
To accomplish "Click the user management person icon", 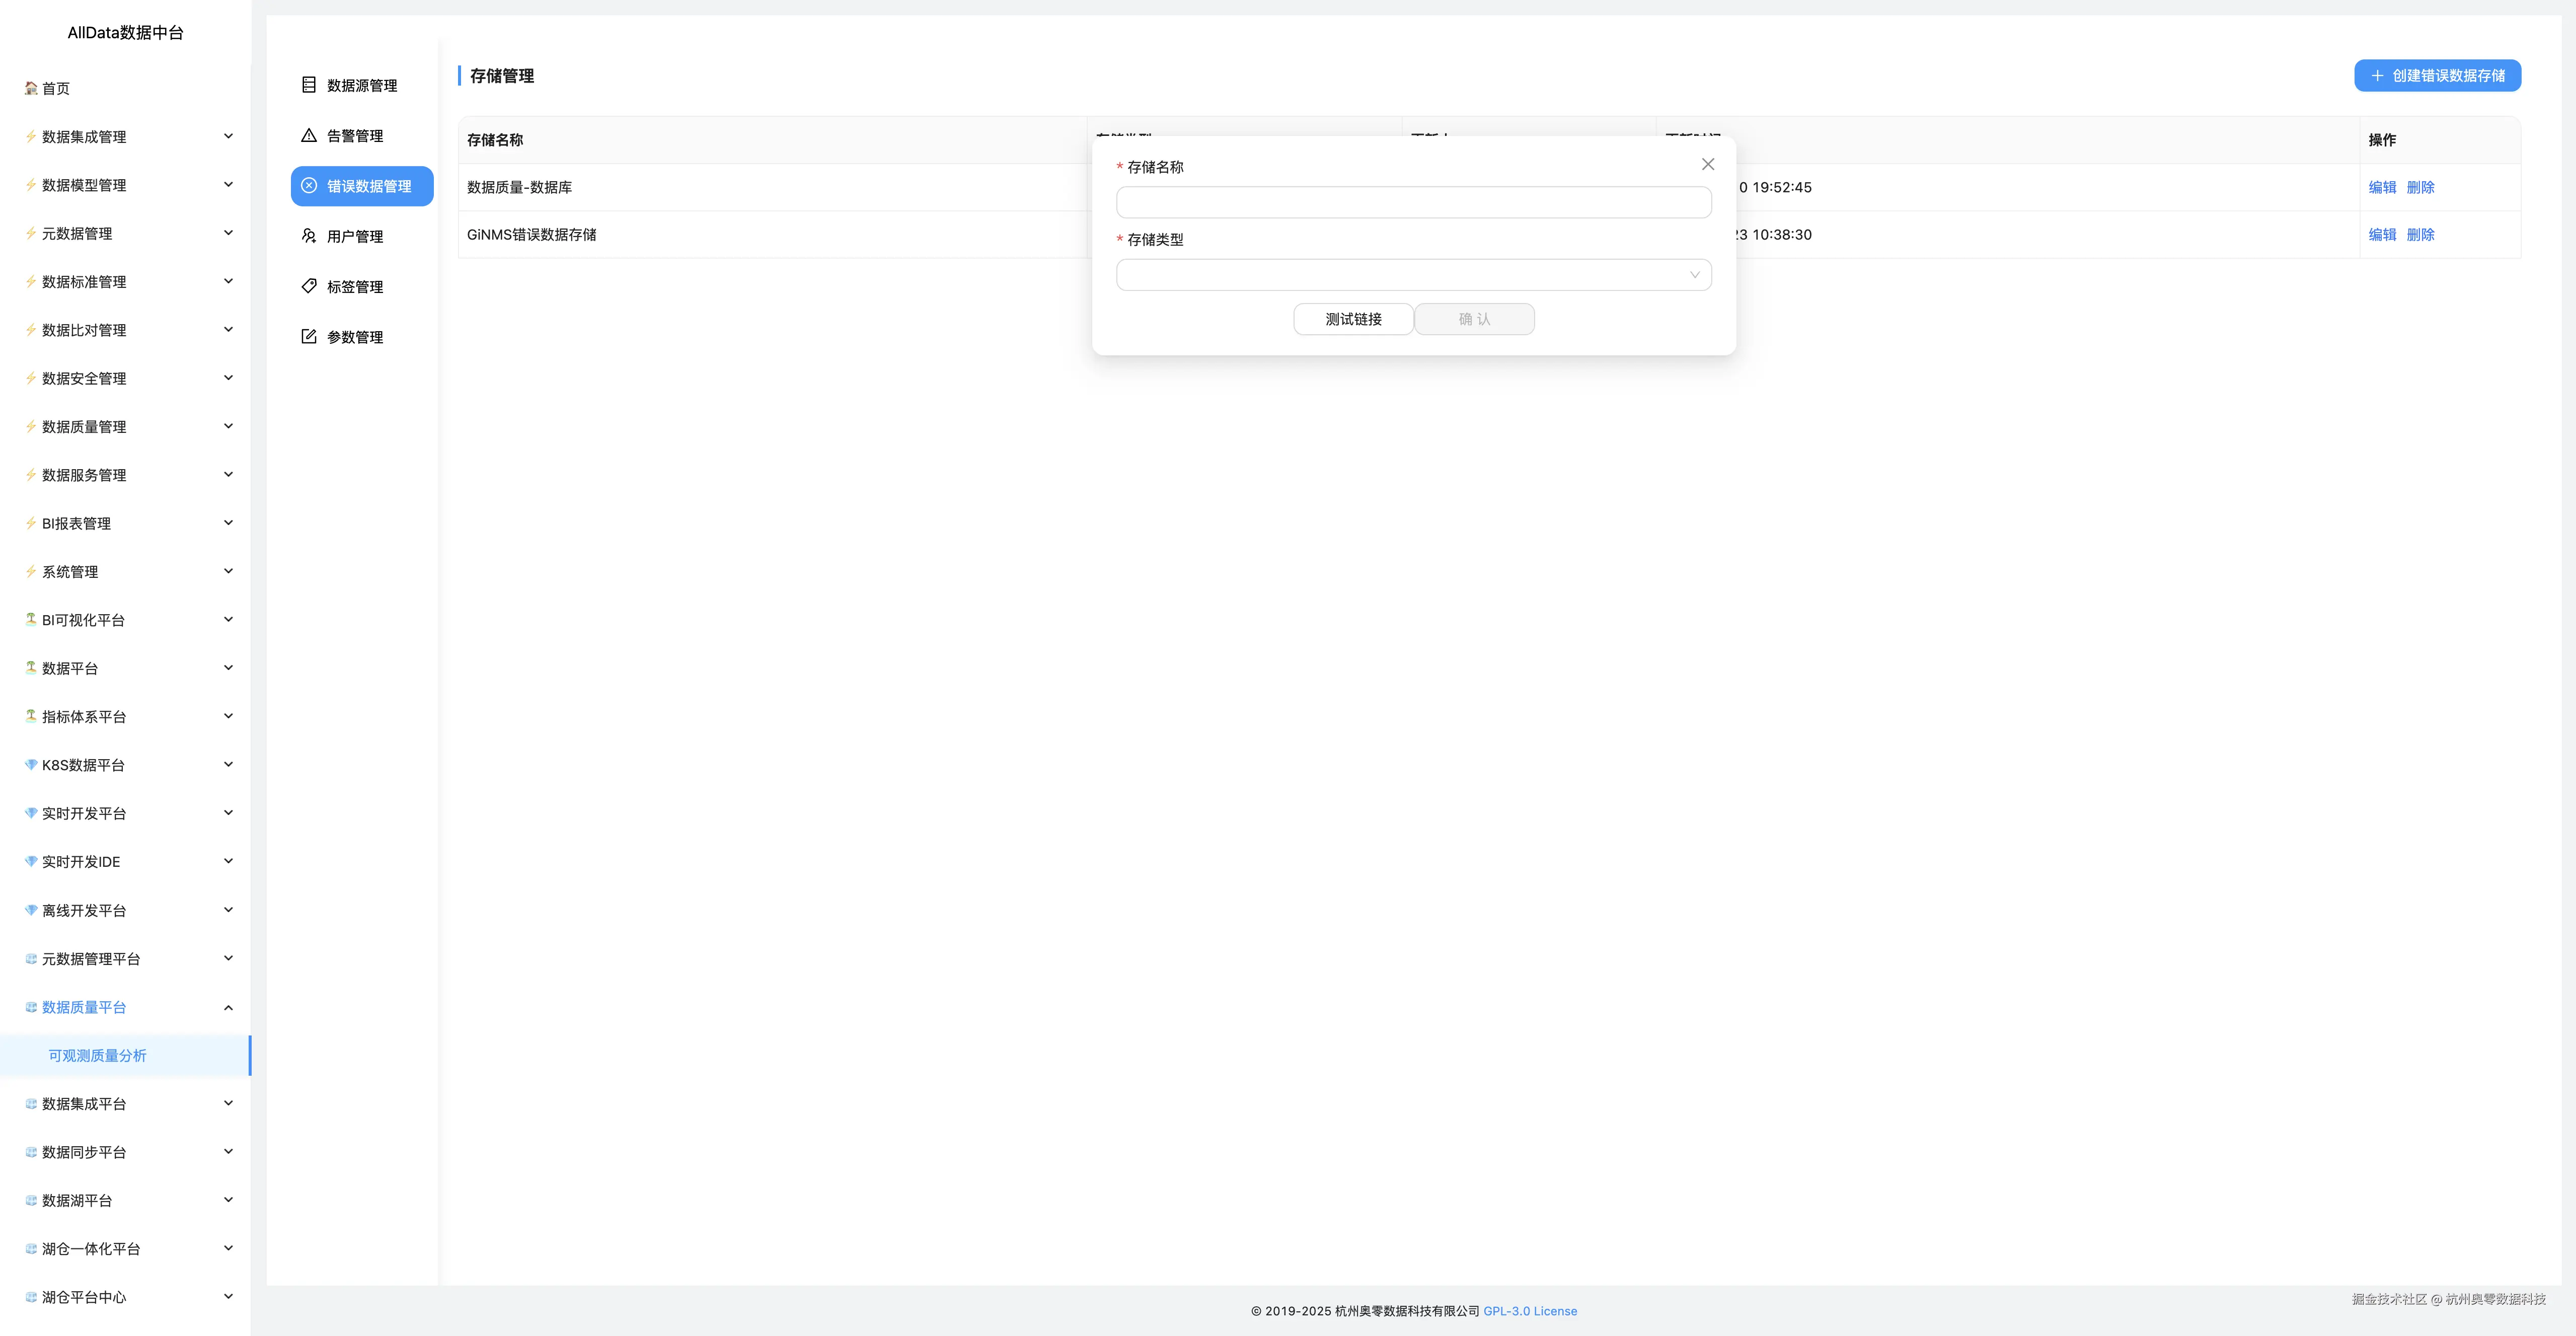I will (309, 236).
